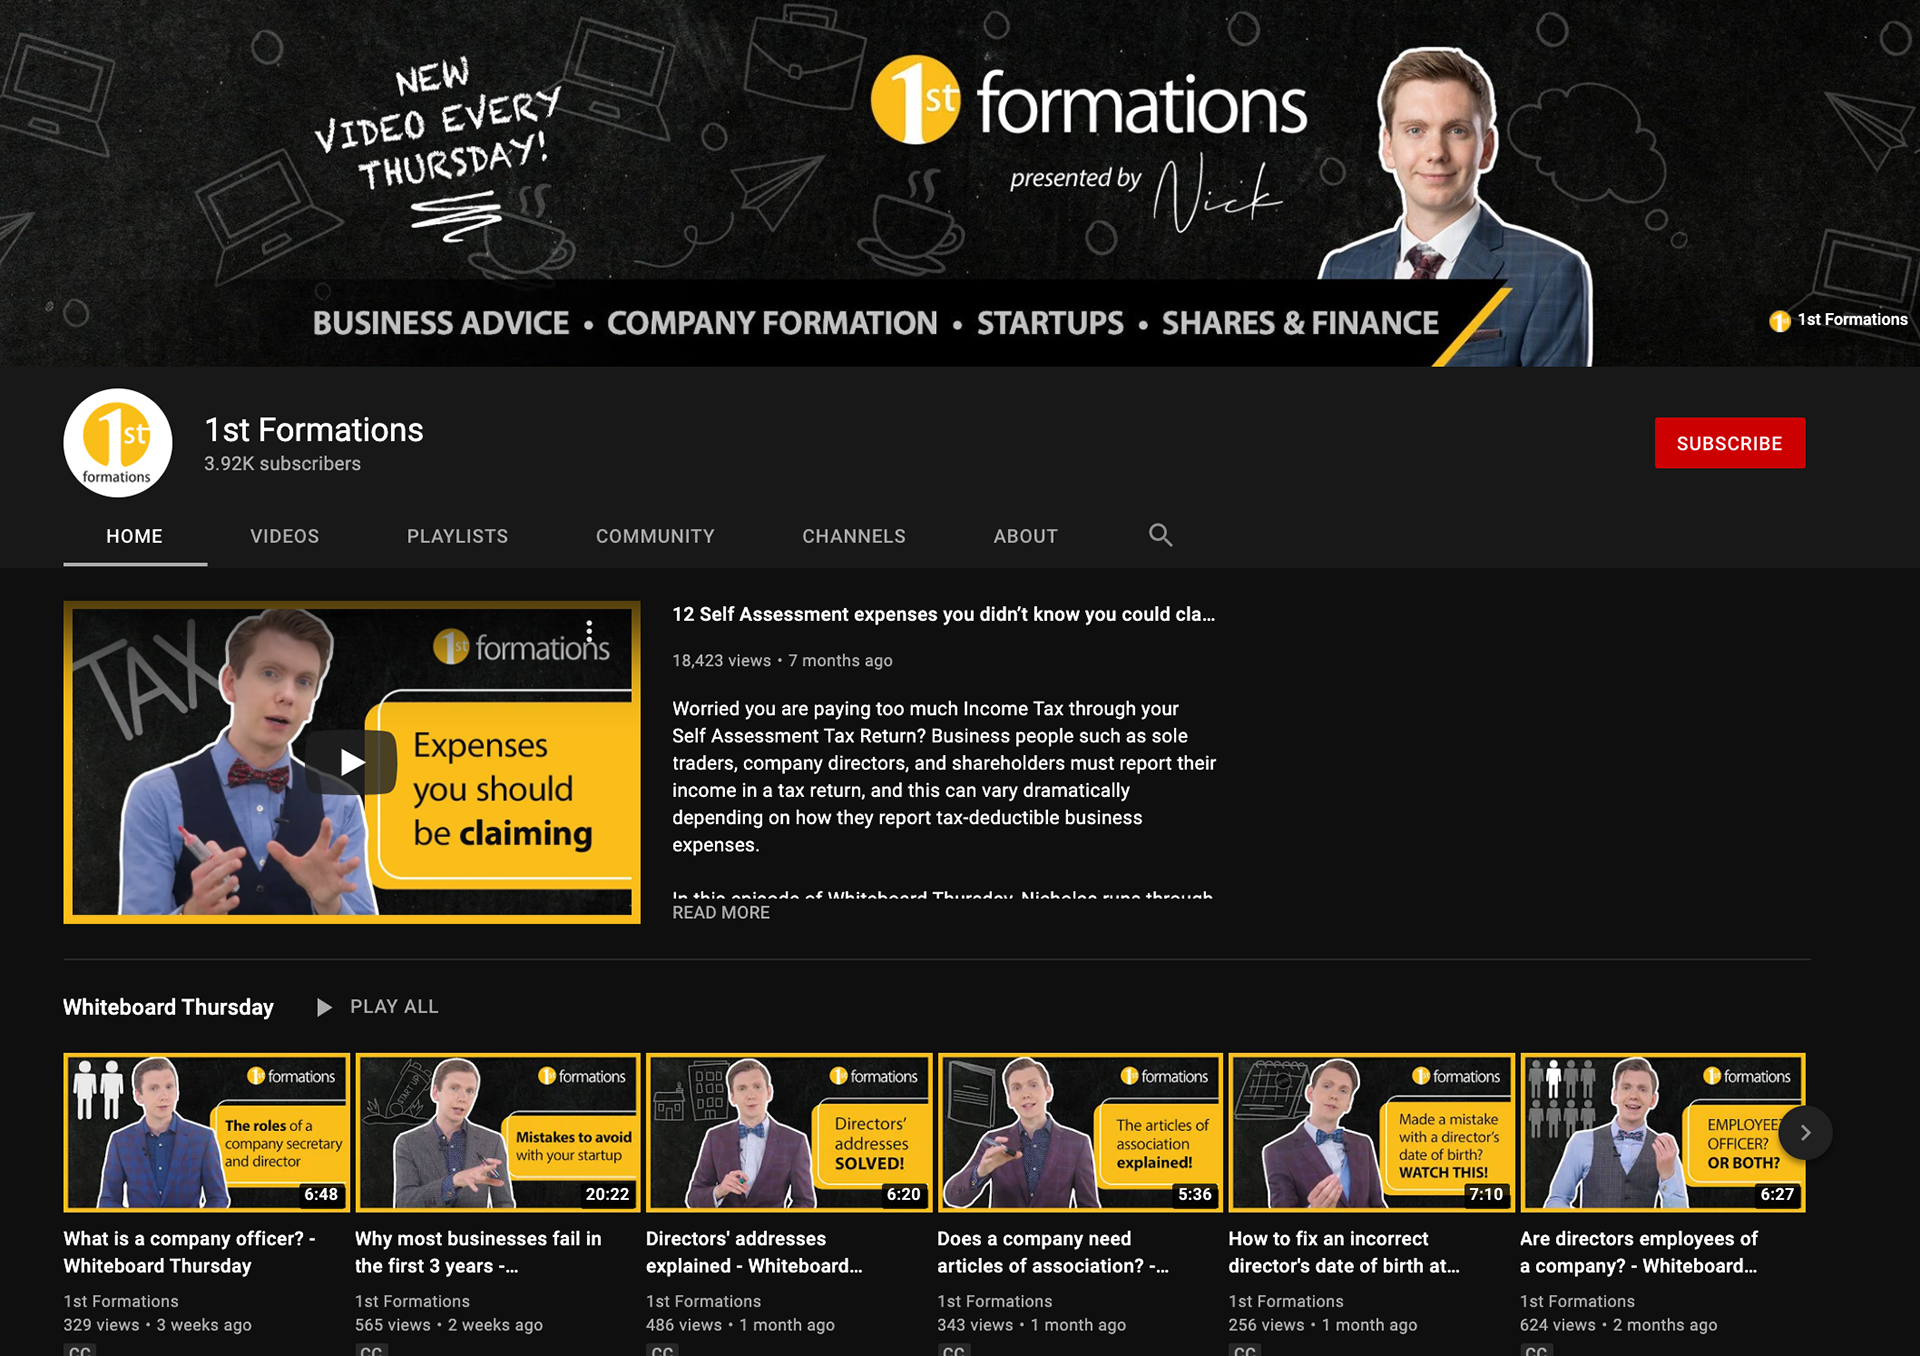1920x1356 pixels.
Task: Click 1st Formations under the 624 views video
Action: tap(1577, 1301)
